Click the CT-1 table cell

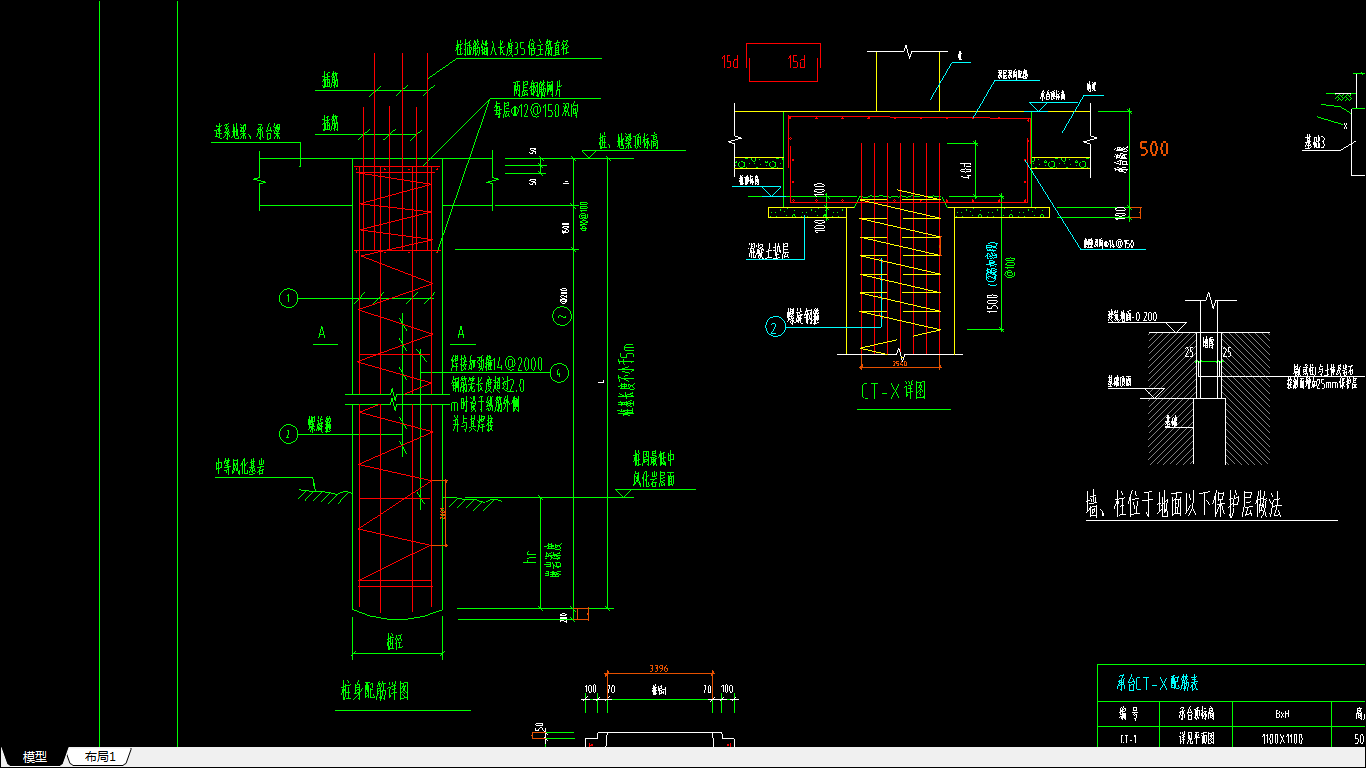(x=1129, y=739)
